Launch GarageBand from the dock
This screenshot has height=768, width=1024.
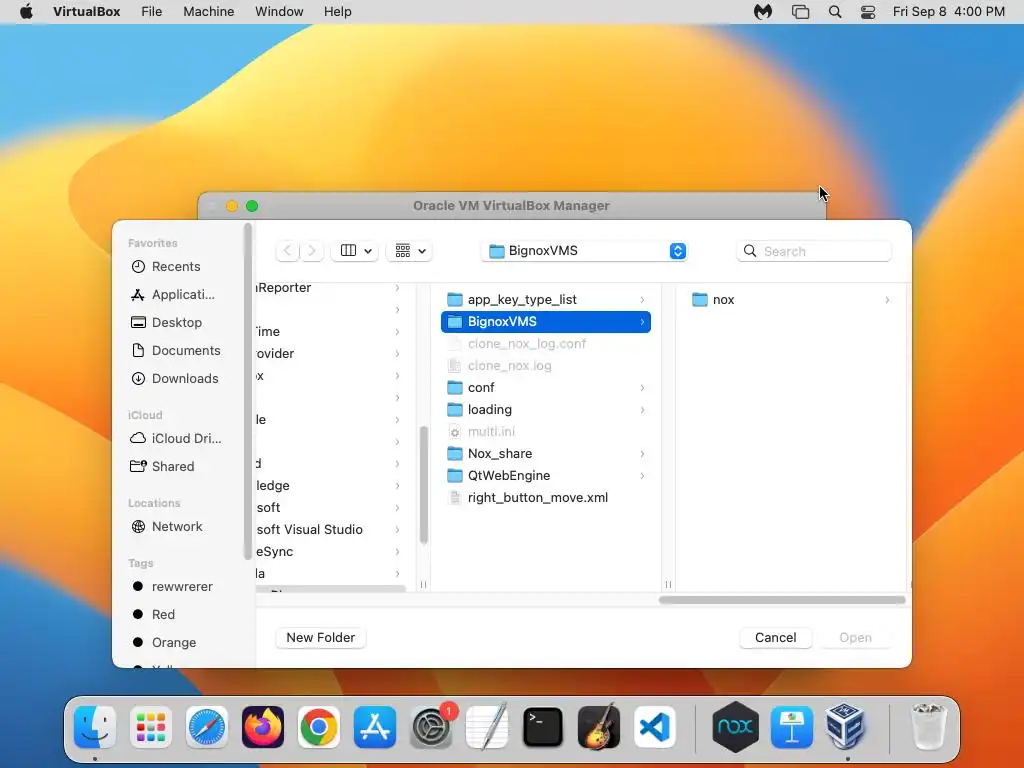click(599, 727)
